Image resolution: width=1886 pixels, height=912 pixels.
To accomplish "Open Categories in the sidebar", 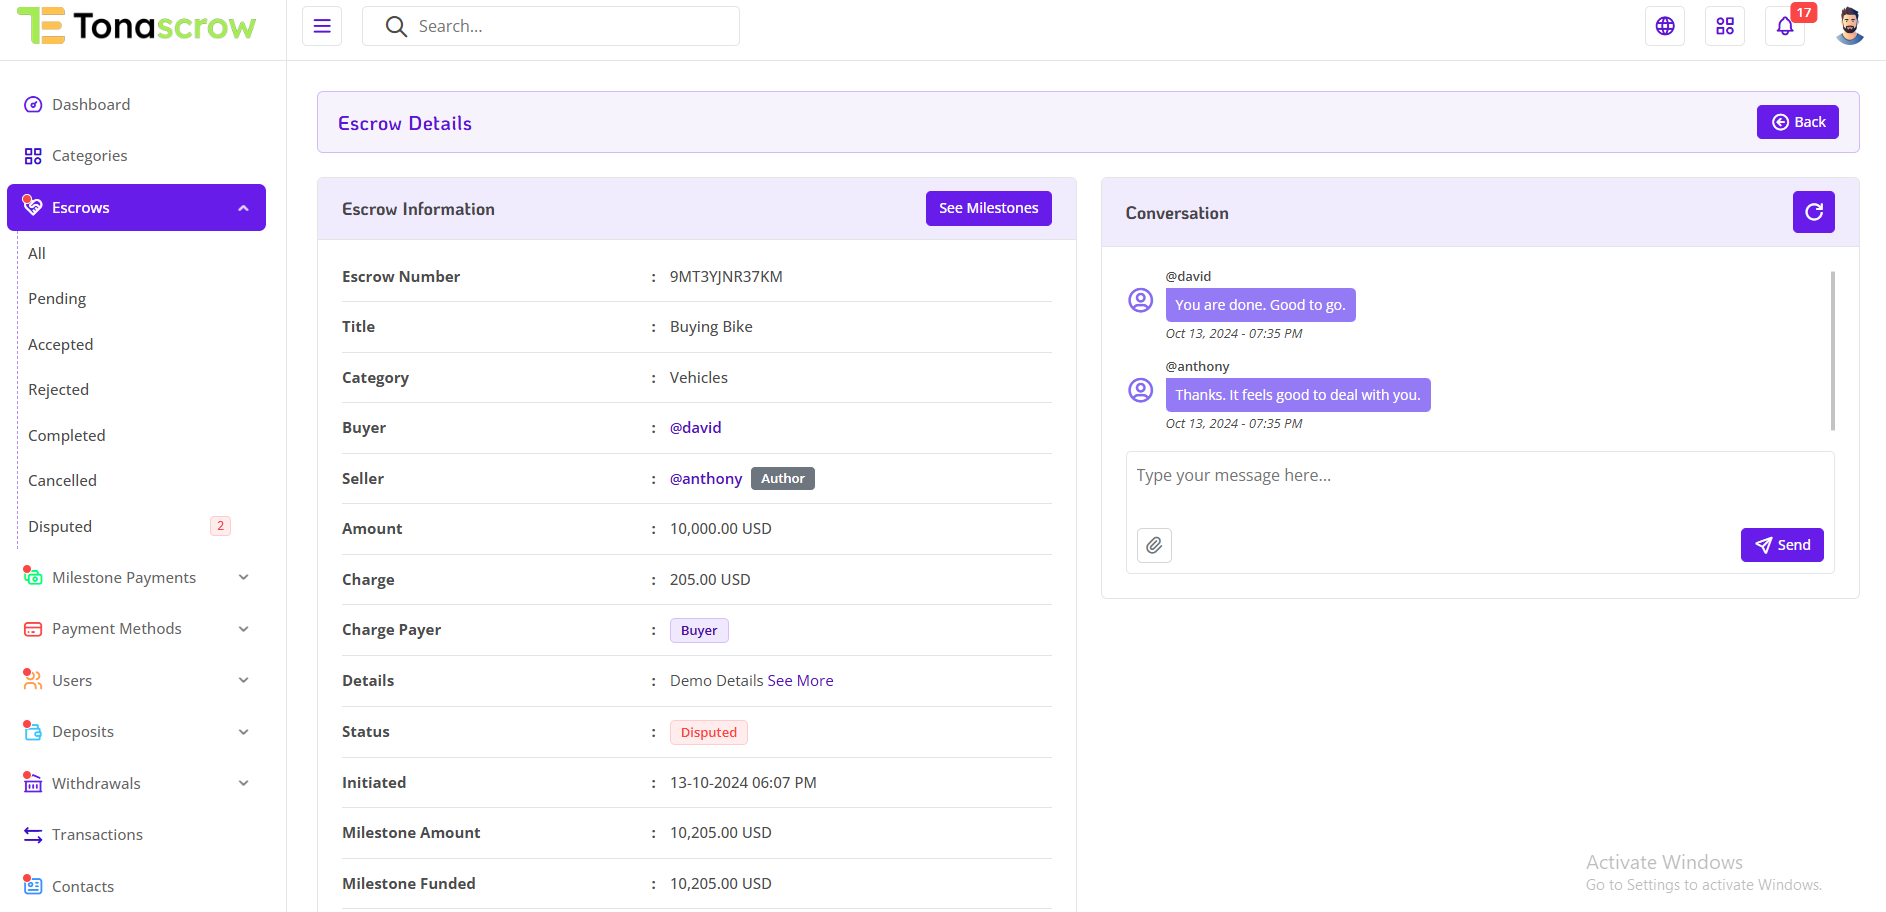I will 89,156.
